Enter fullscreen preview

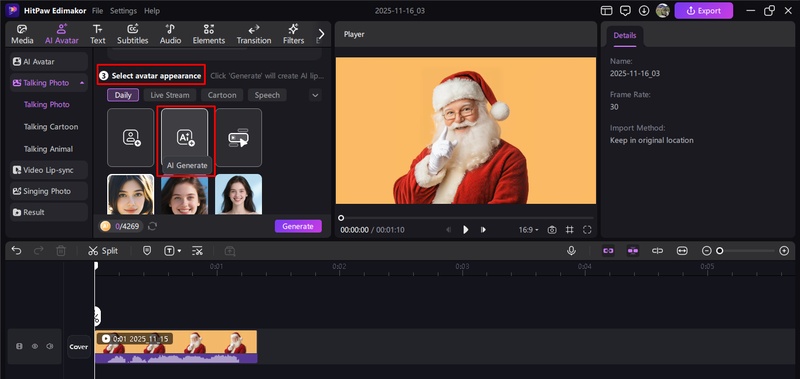click(x=587, y=230)
